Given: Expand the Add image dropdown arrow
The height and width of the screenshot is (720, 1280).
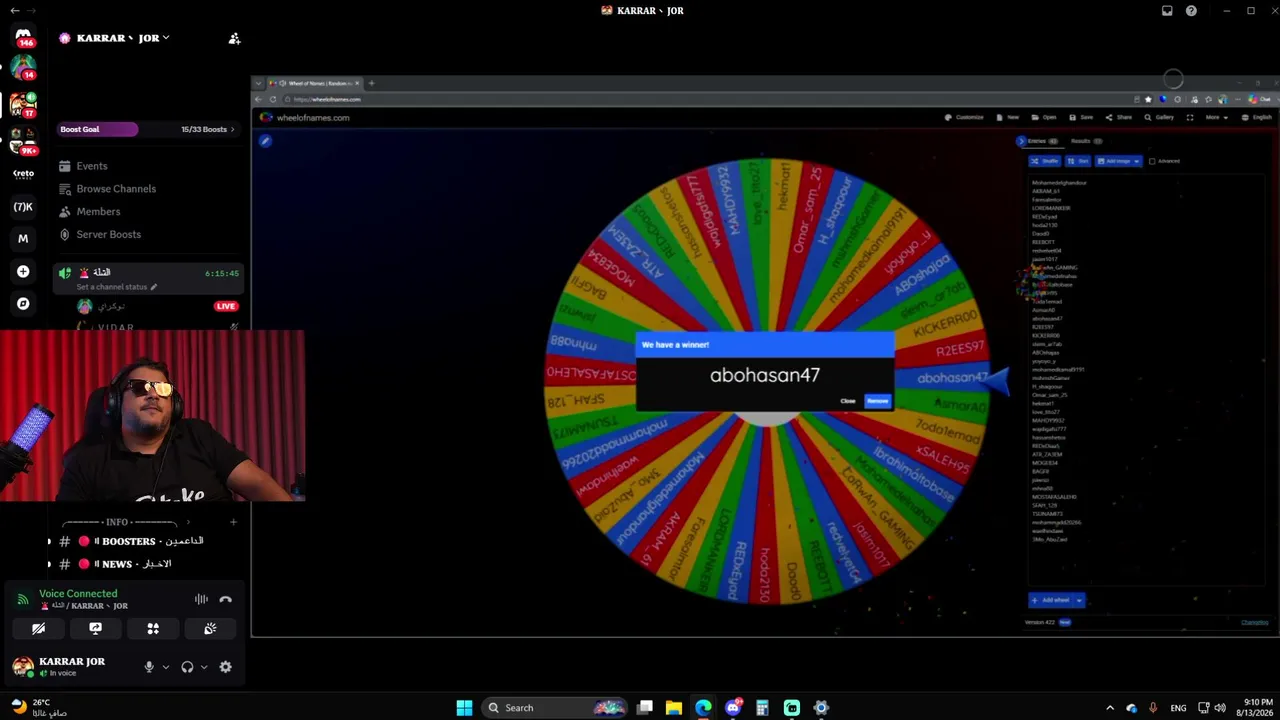Looking at the screenshot, I should click(x=1136, y=161).
